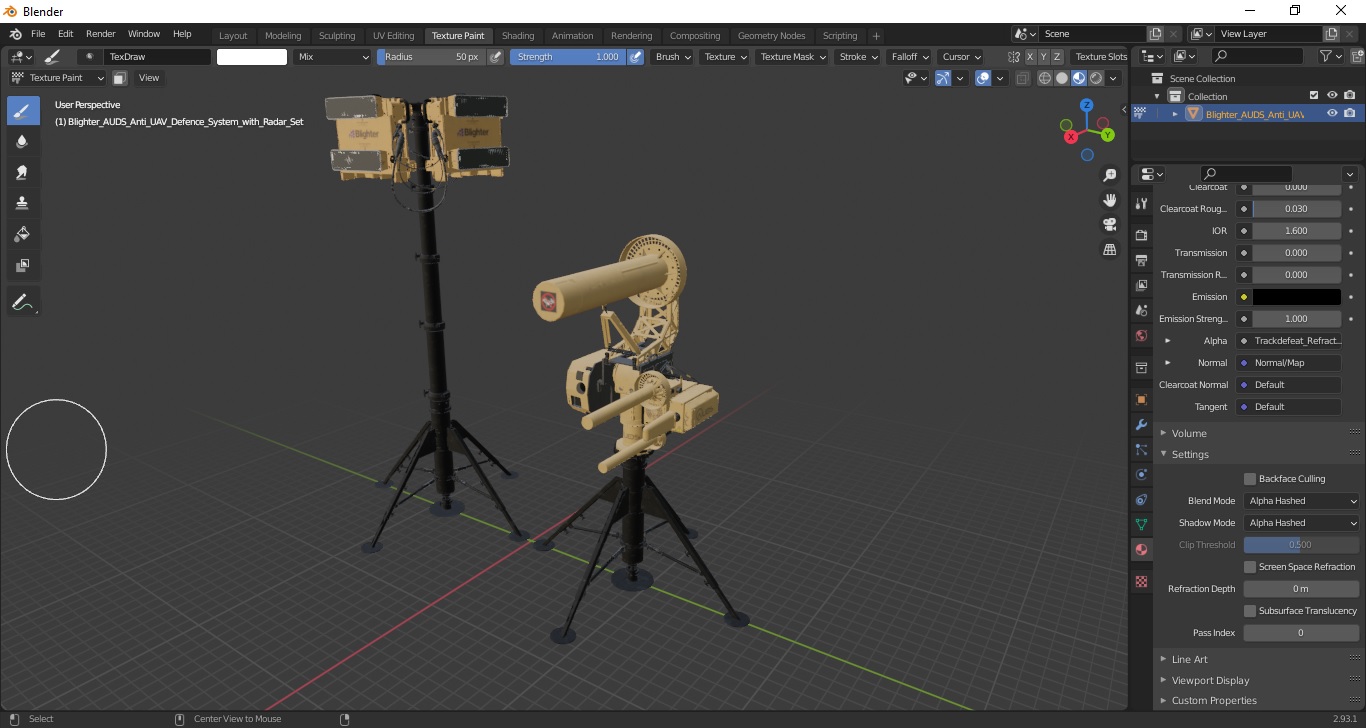This screenshot has width=1366, height=728.
Task: Disable Collection in renders camera icon
Action: (x=1350, y=96)
